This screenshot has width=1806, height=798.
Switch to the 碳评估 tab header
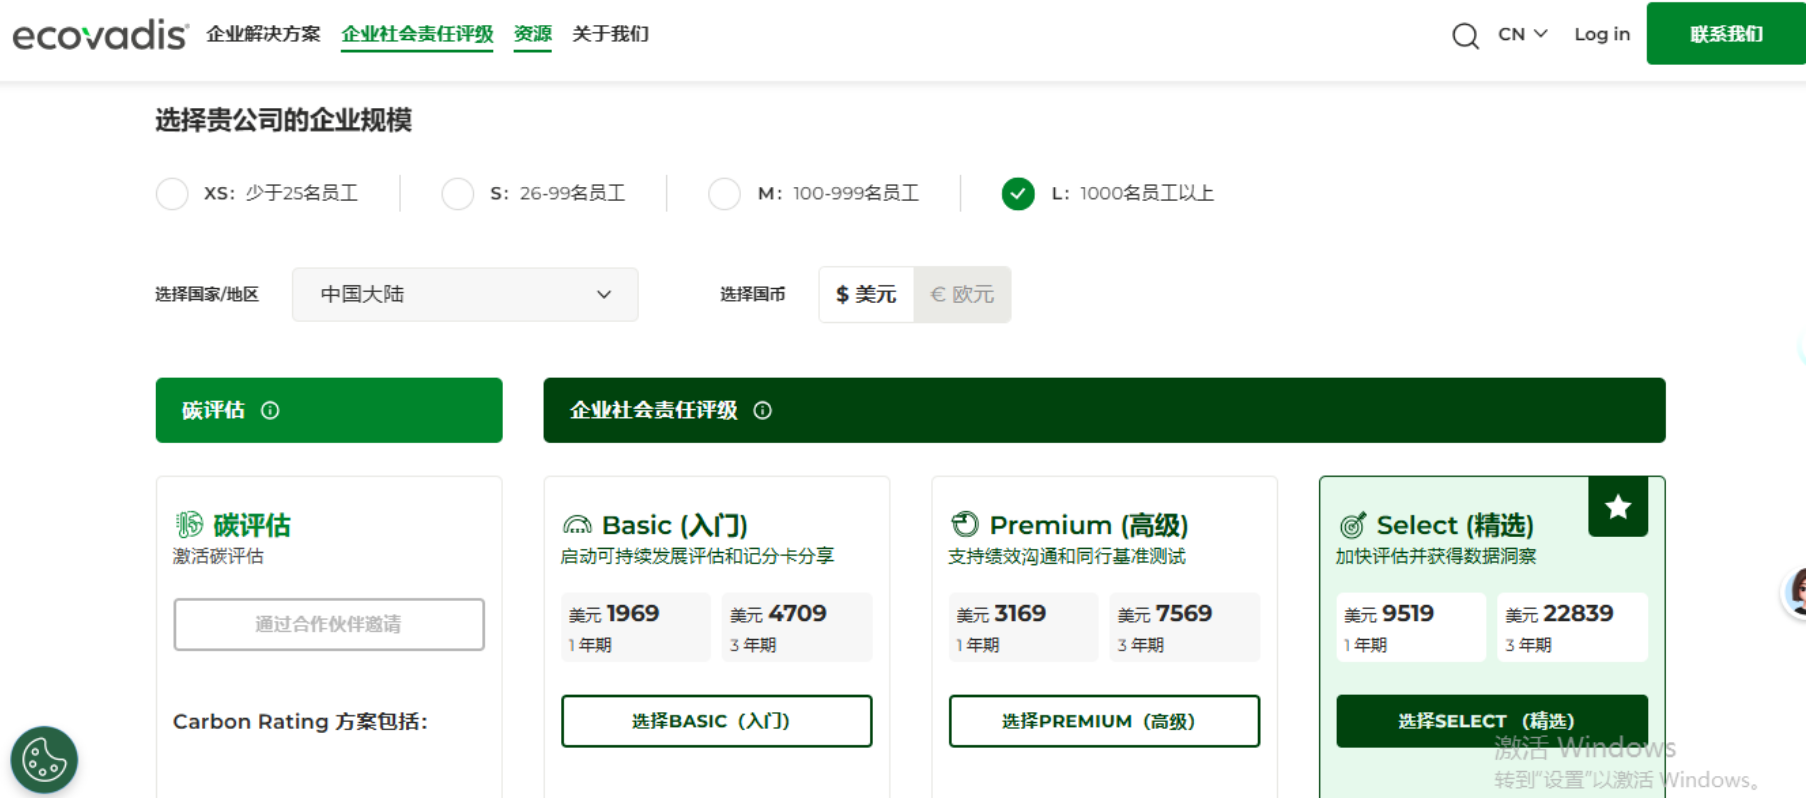pyautogui.click(x=329, y=410)
